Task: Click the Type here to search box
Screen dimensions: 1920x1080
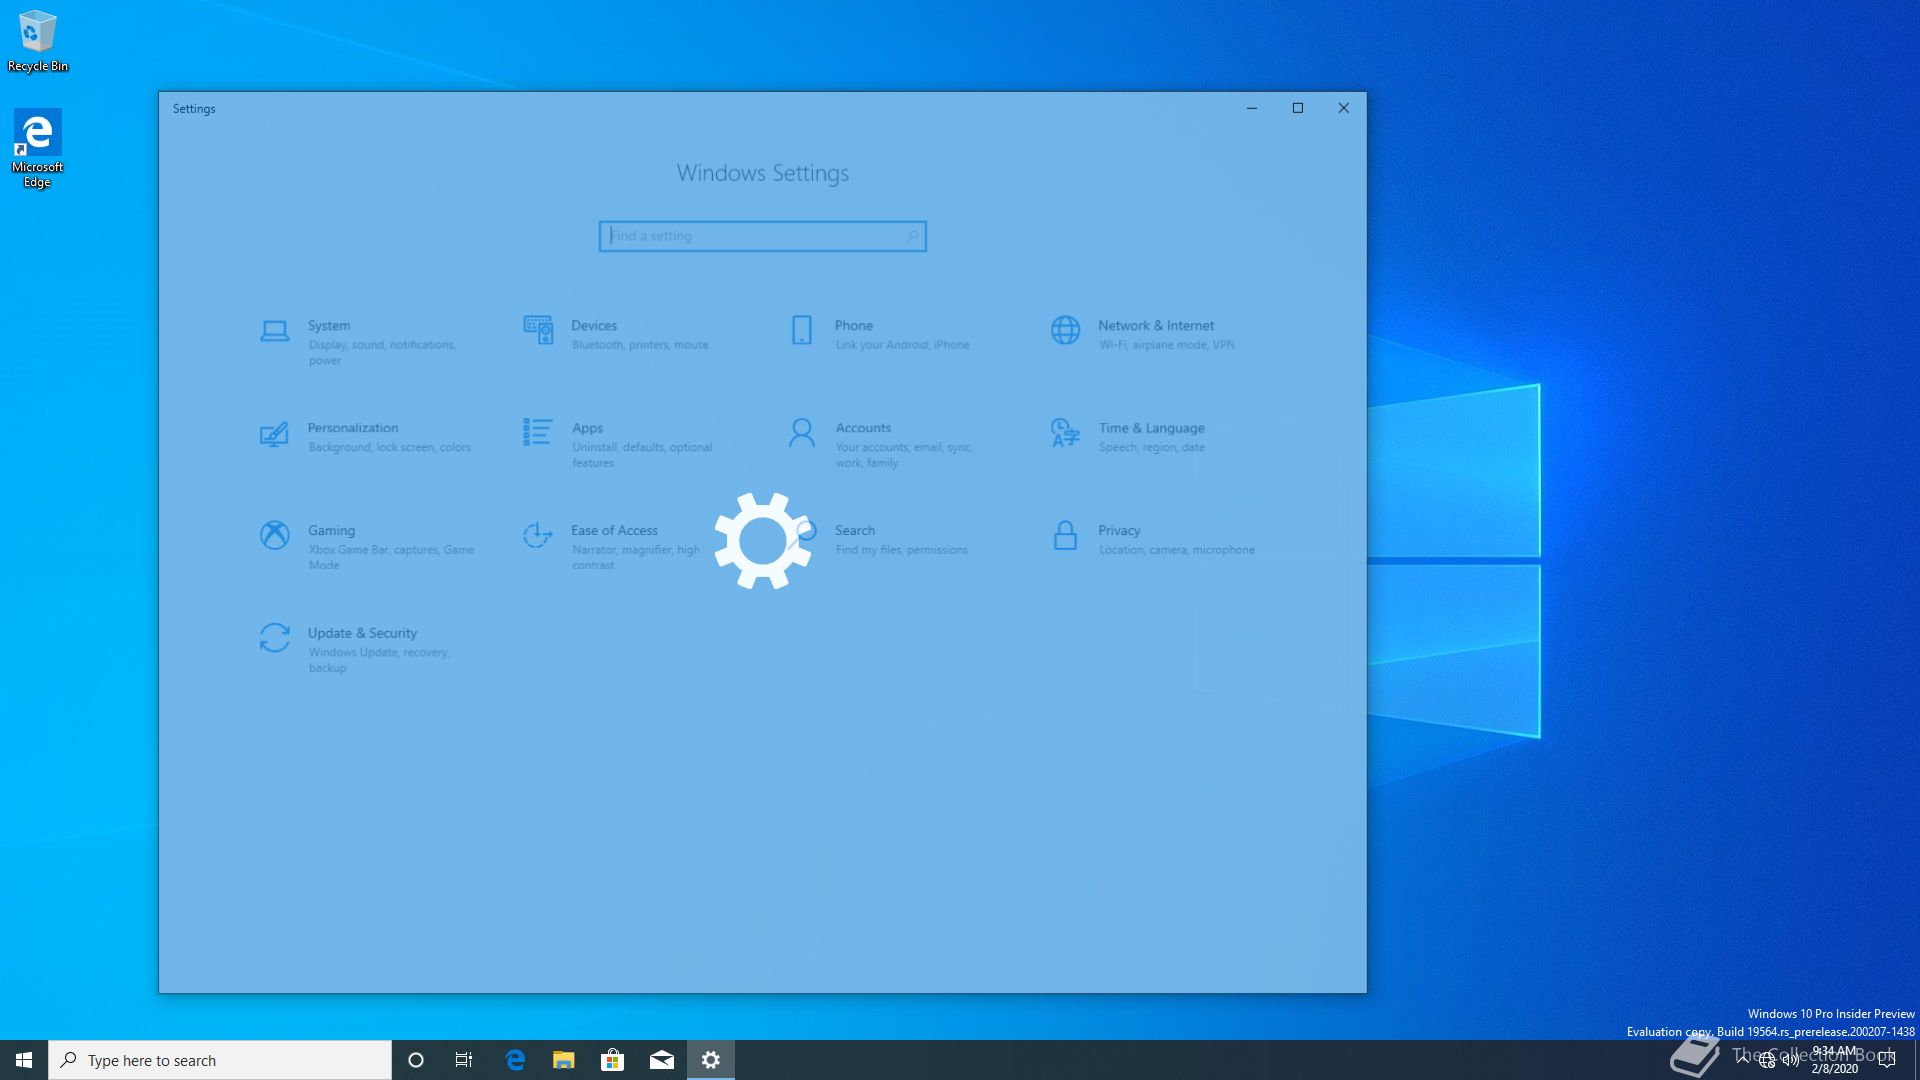Action: point(220,1060)
